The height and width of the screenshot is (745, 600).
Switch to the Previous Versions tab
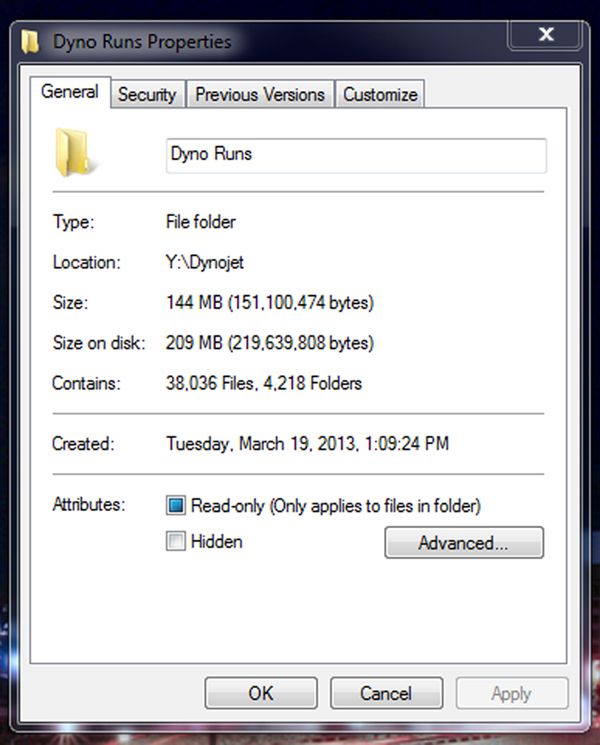click(260, 94)
